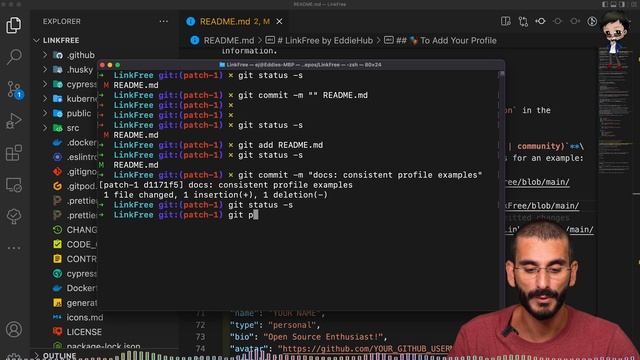Click the commit result line 'patch-1 d1171f5'

[226, 185]
